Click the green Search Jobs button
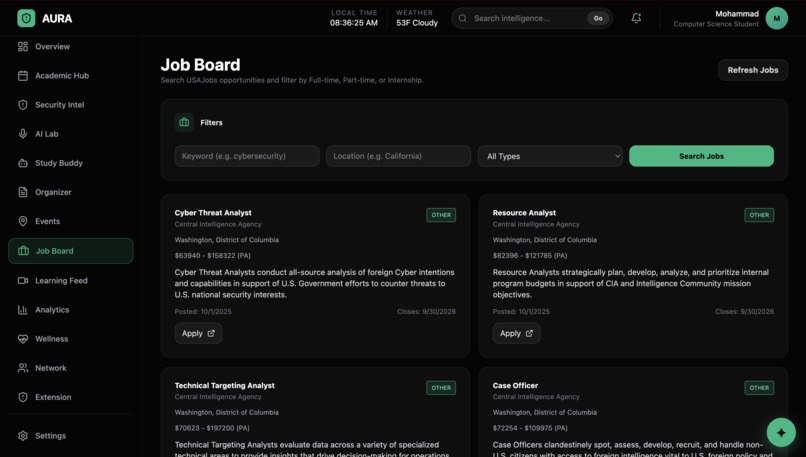Viewport: 806px width, 457px height. (701, 156)
